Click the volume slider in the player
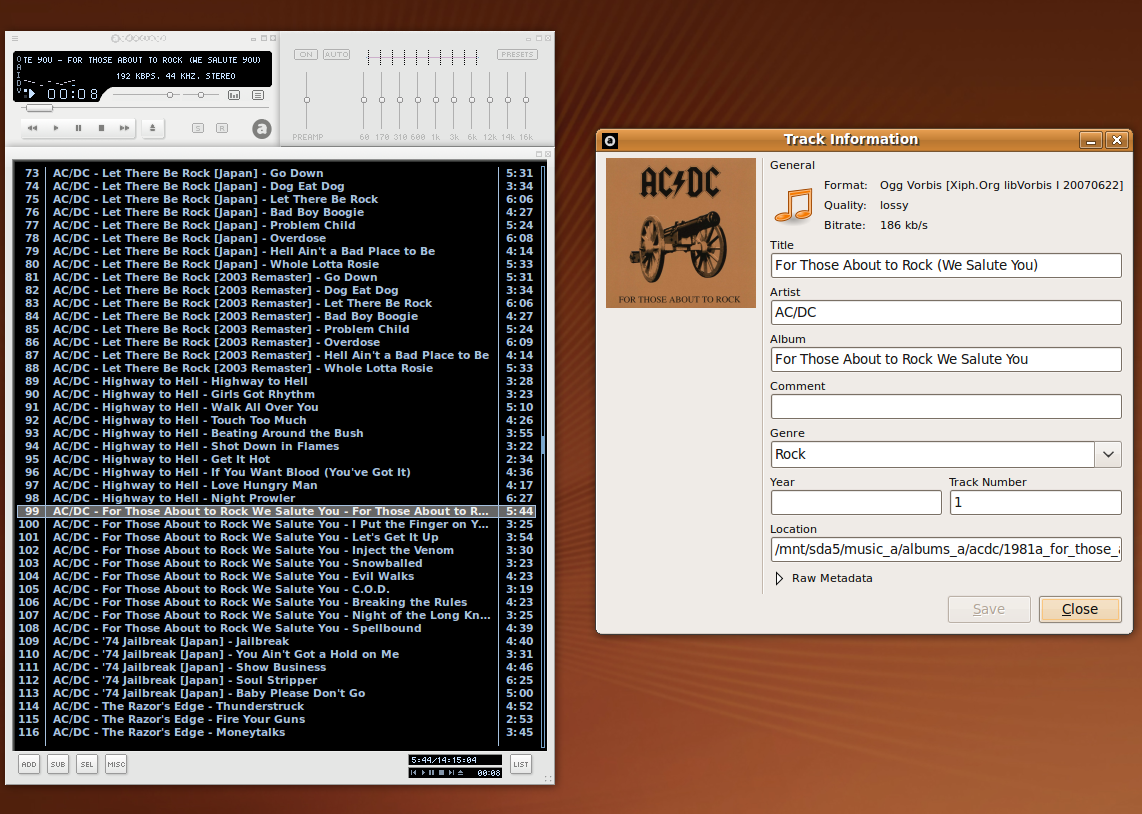 click(170, 95)
